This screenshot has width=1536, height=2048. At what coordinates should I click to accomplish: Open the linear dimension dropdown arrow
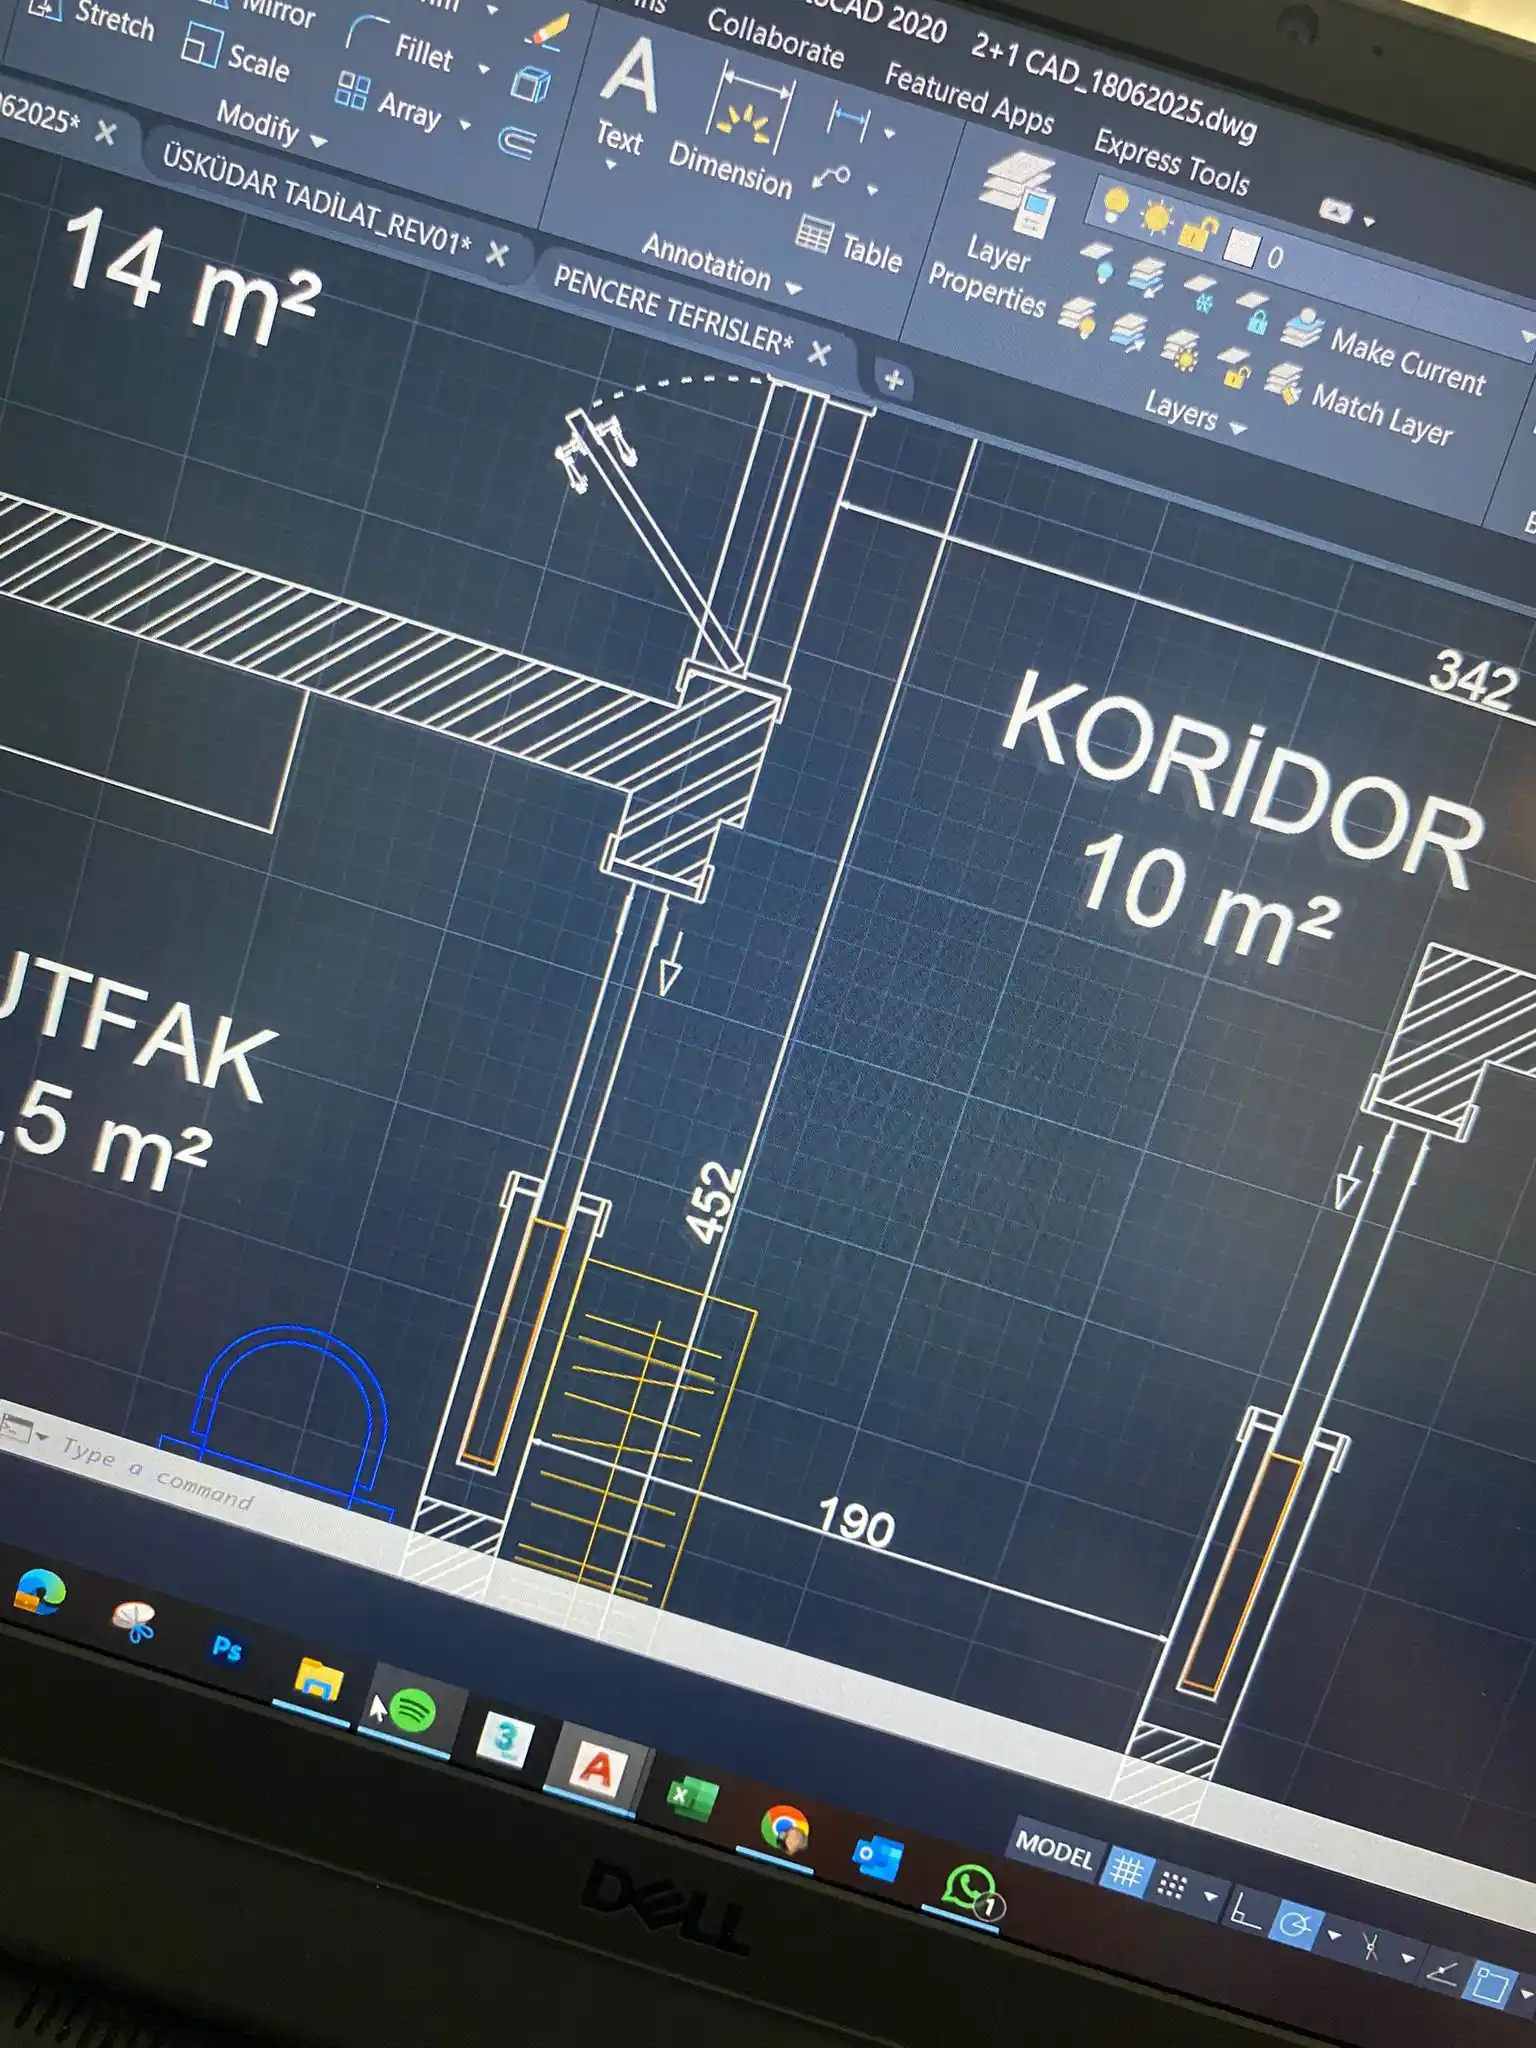pyautogui.click(x=889, y=132)
